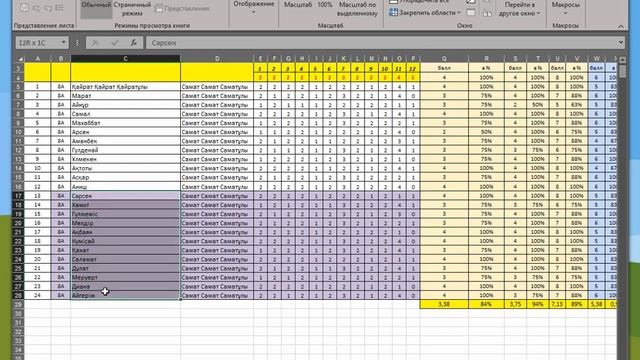Collapse the ribbon with the chevron arrow

pyautogui.click(x=621, y=26)
